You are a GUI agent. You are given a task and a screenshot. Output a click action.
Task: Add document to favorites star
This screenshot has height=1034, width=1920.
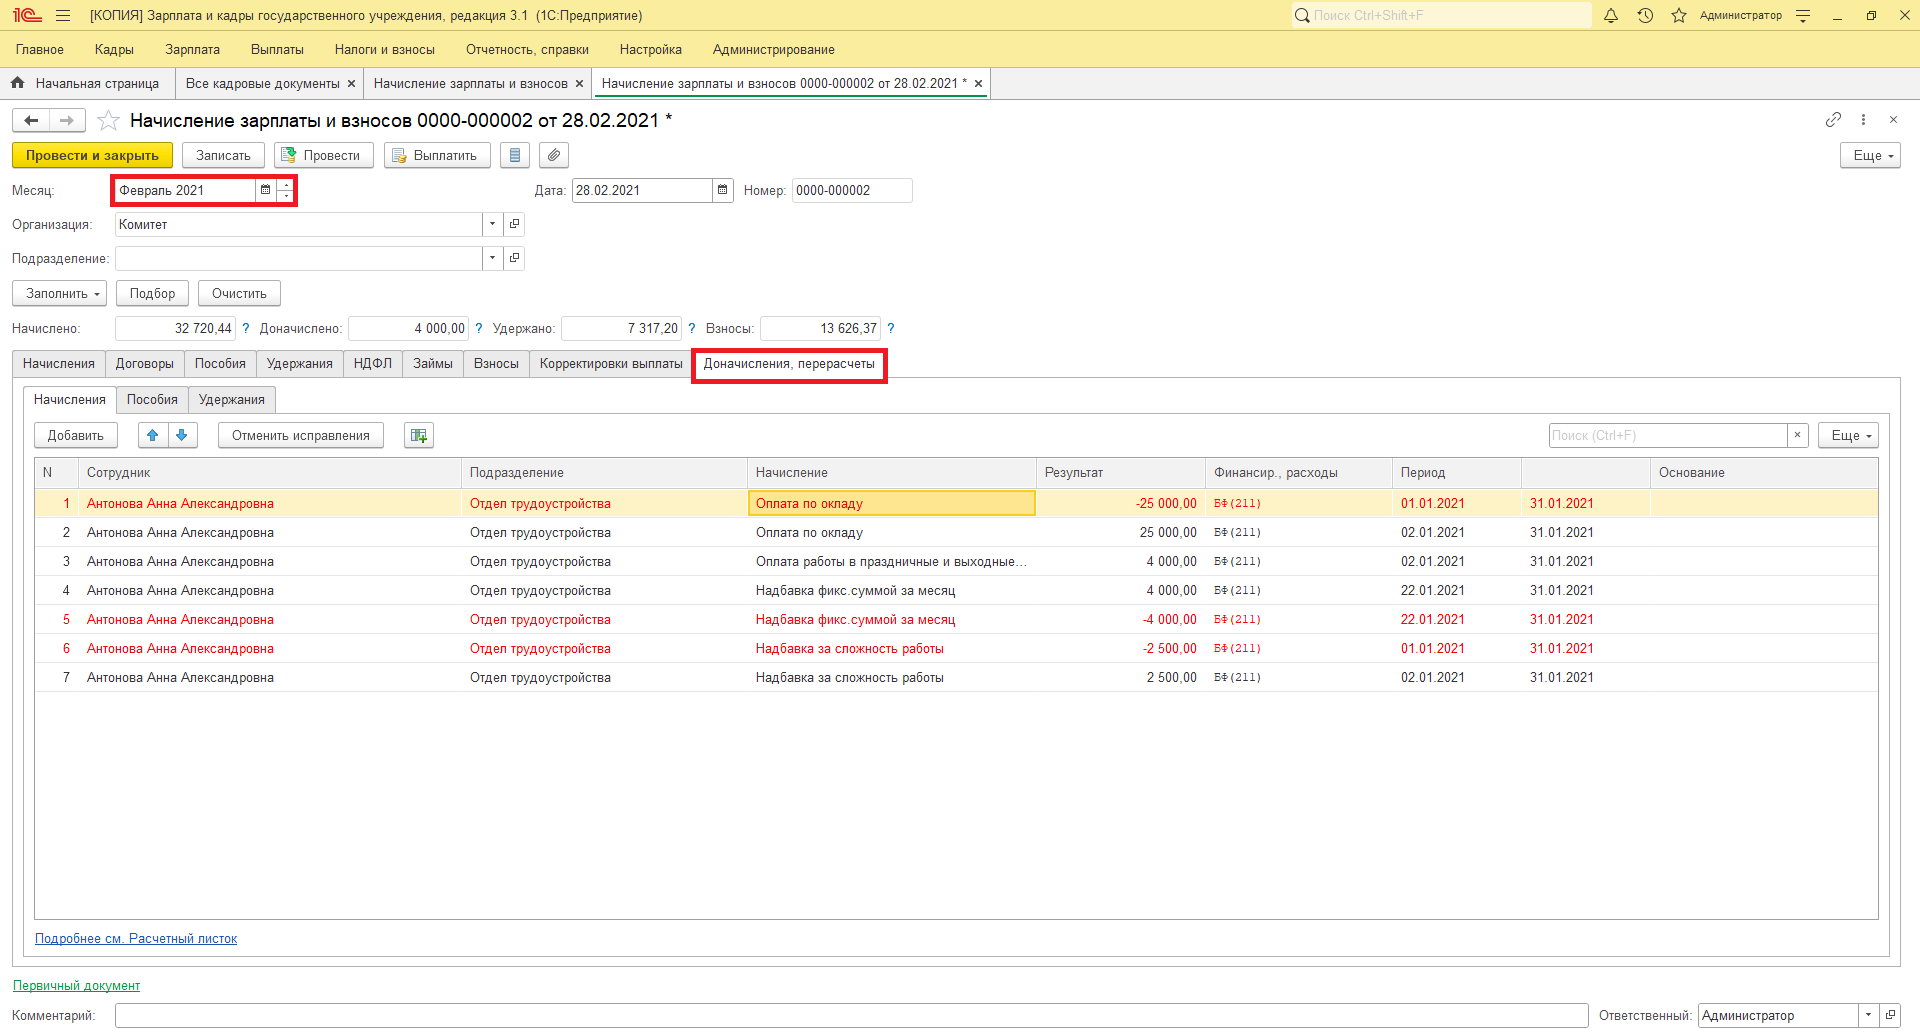[x=108, y=121]
